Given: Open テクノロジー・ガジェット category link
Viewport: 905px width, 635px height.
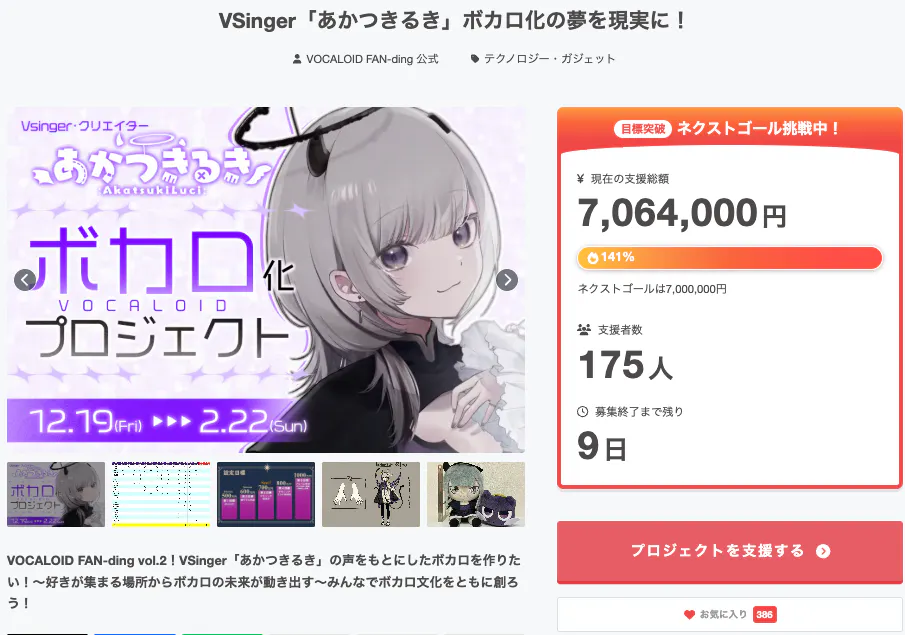Looking at the screenshot, I should click(x=549, y=59).
